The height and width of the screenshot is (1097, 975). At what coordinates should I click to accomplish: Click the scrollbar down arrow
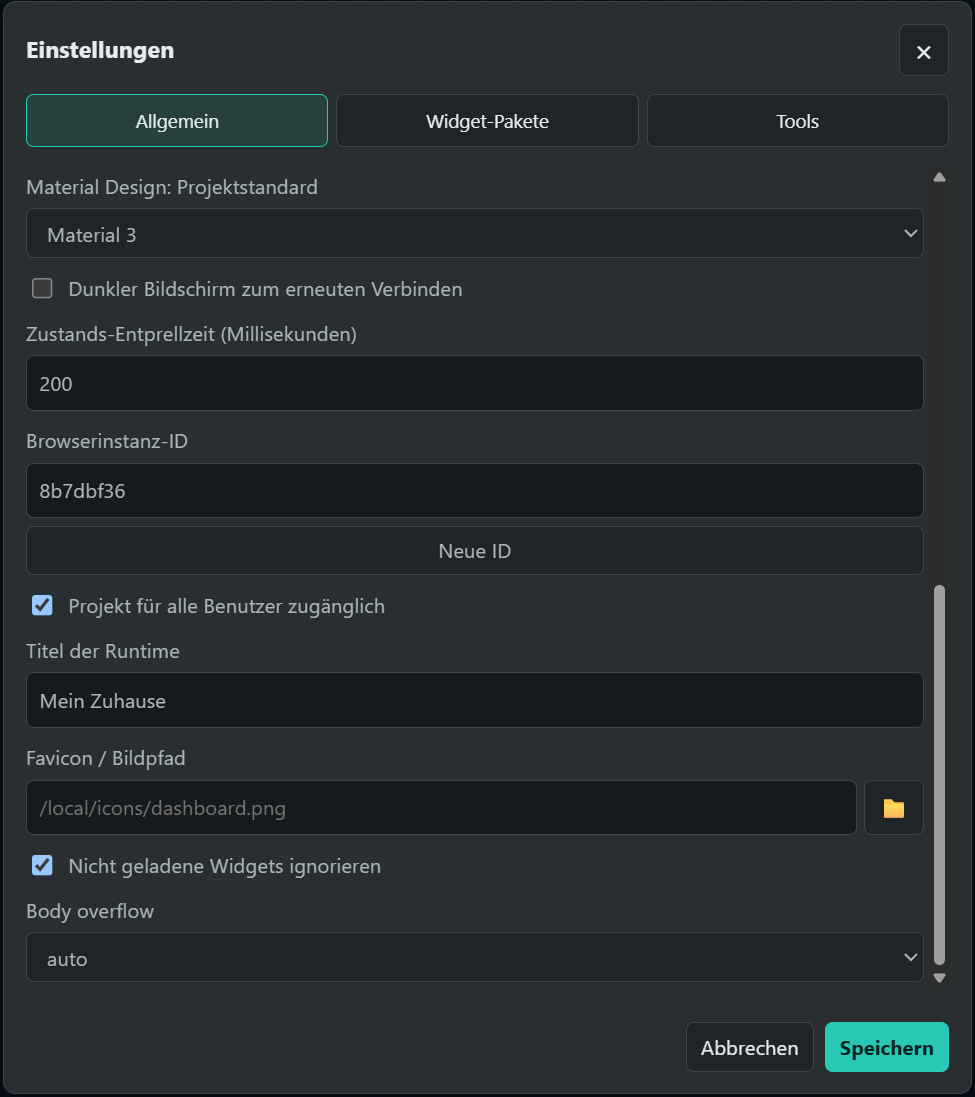(939, 978)
